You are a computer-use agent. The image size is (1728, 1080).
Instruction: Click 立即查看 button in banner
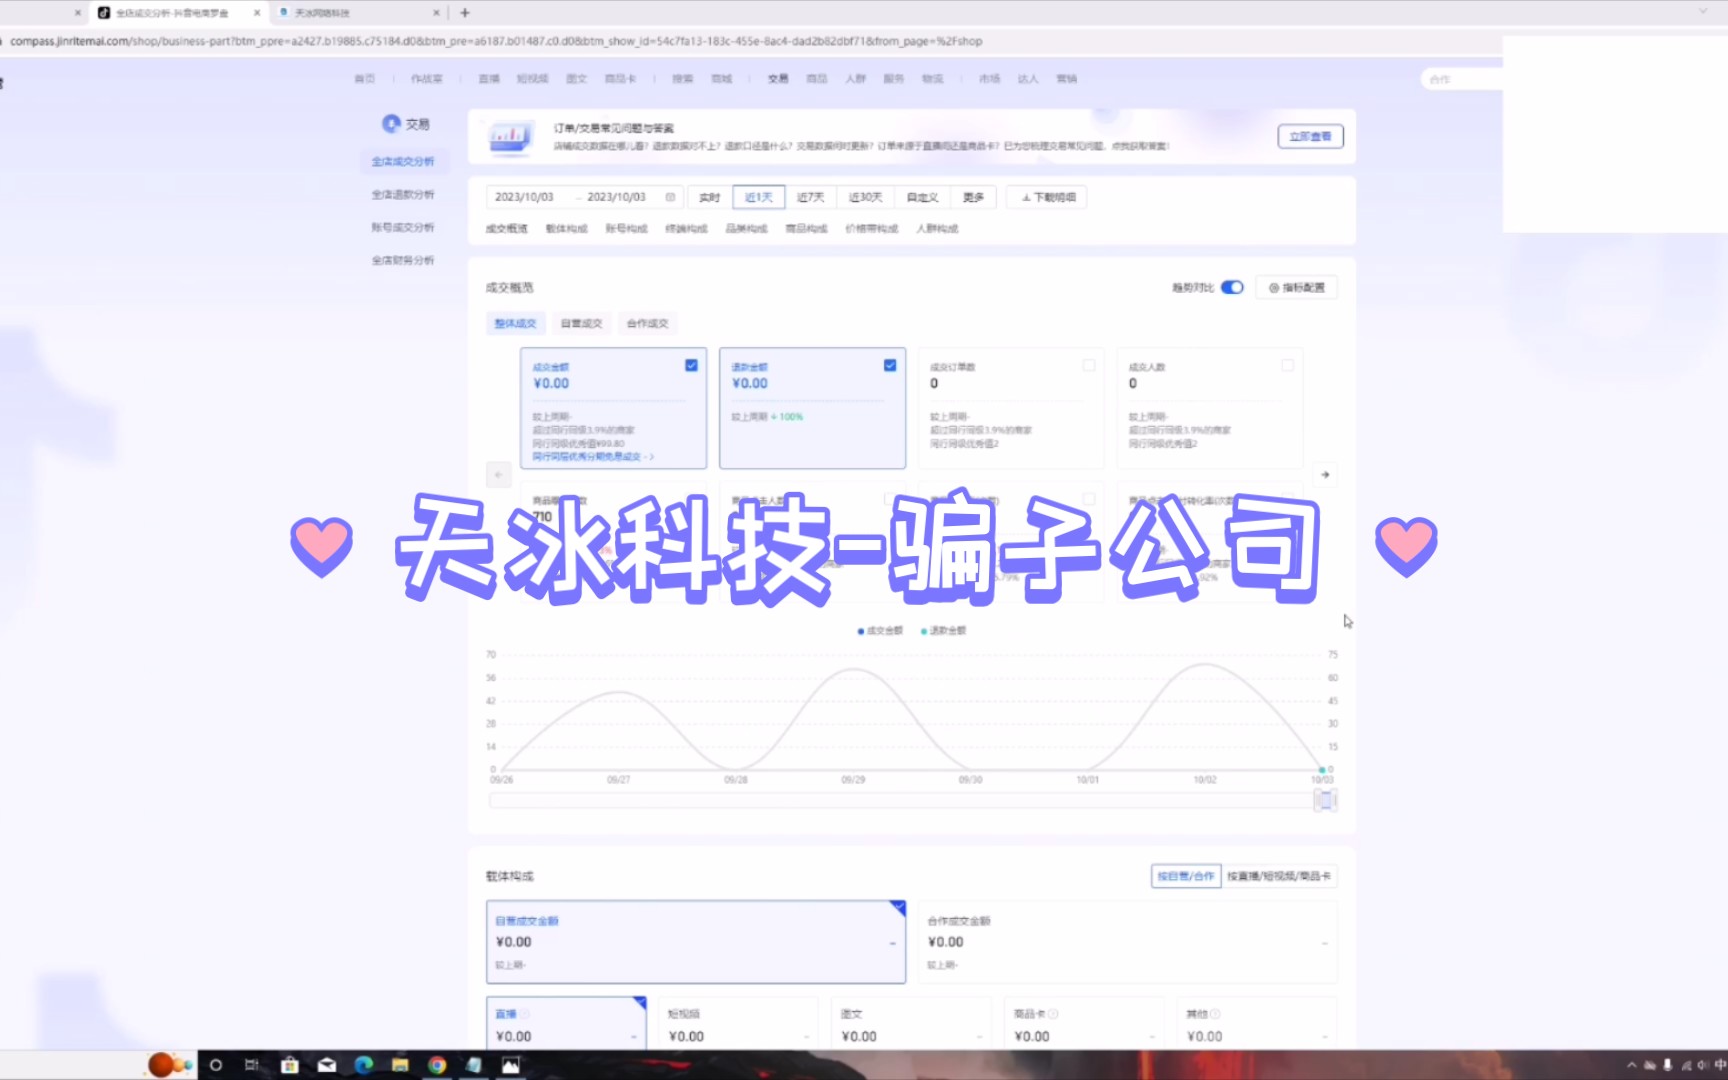click(1310, 136)
